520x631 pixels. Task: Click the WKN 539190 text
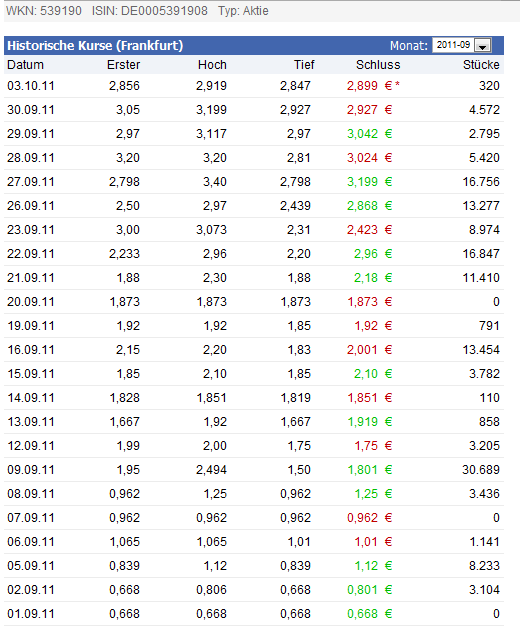tap(44, 11)
